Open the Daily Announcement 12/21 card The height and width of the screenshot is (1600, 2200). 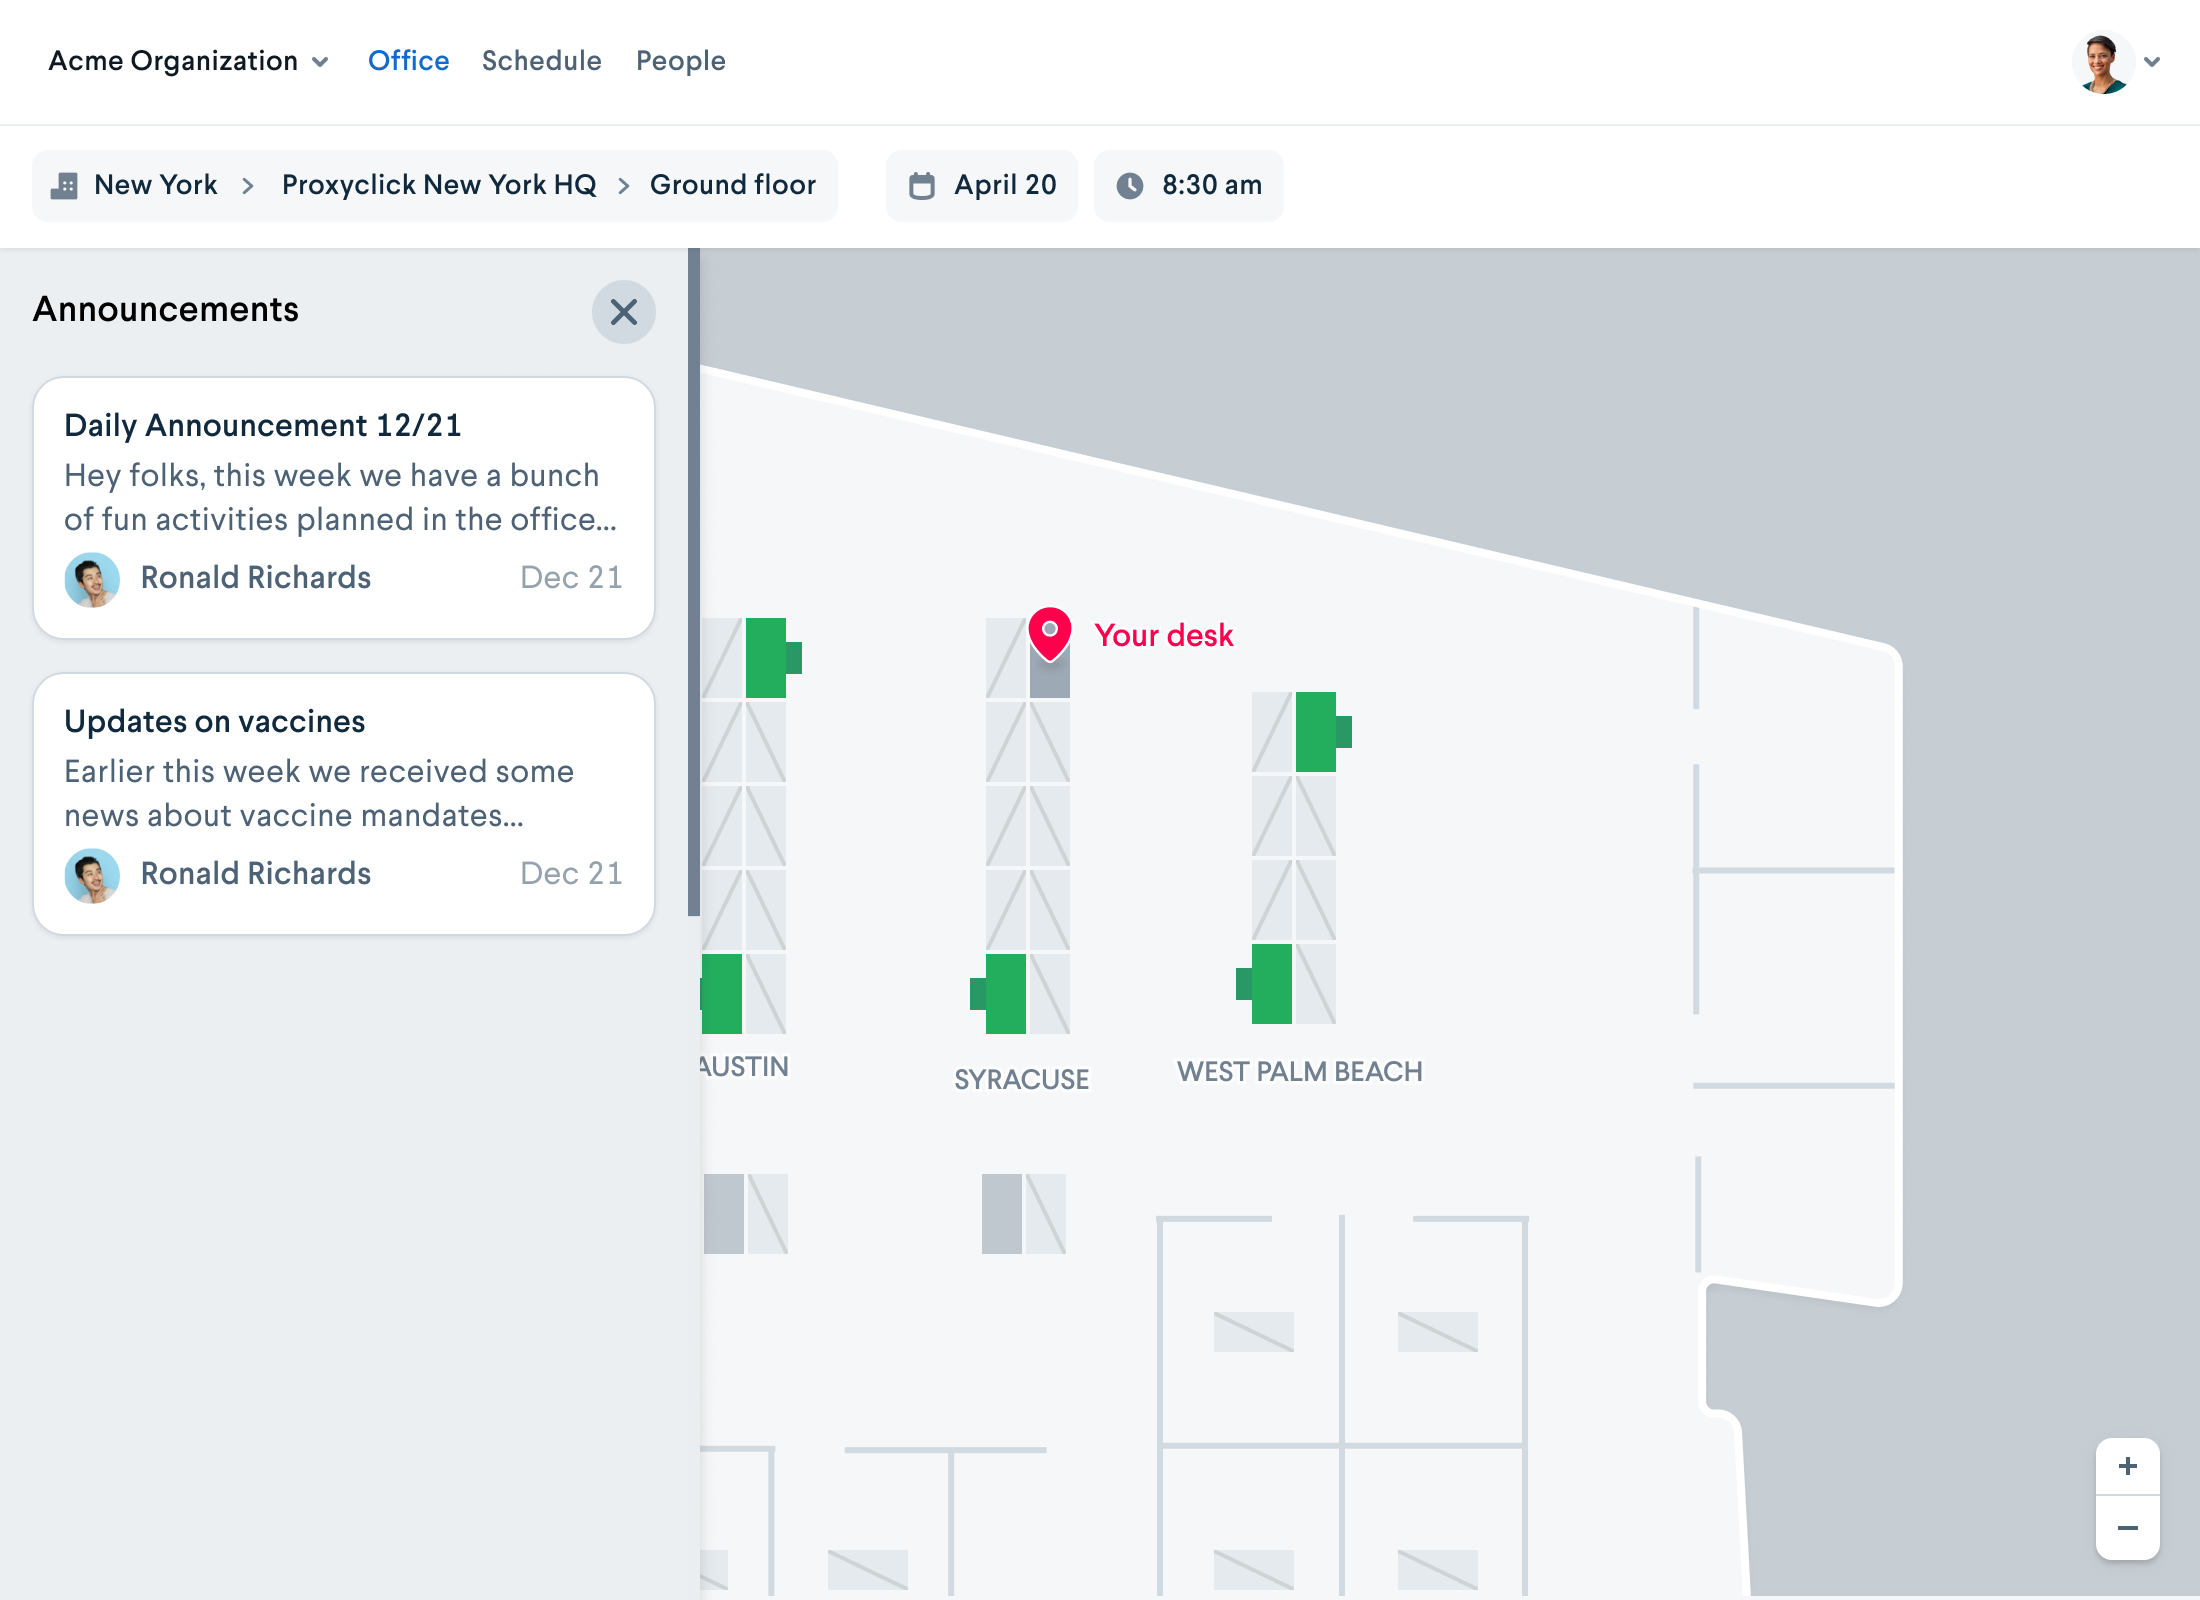pos(344,508)
